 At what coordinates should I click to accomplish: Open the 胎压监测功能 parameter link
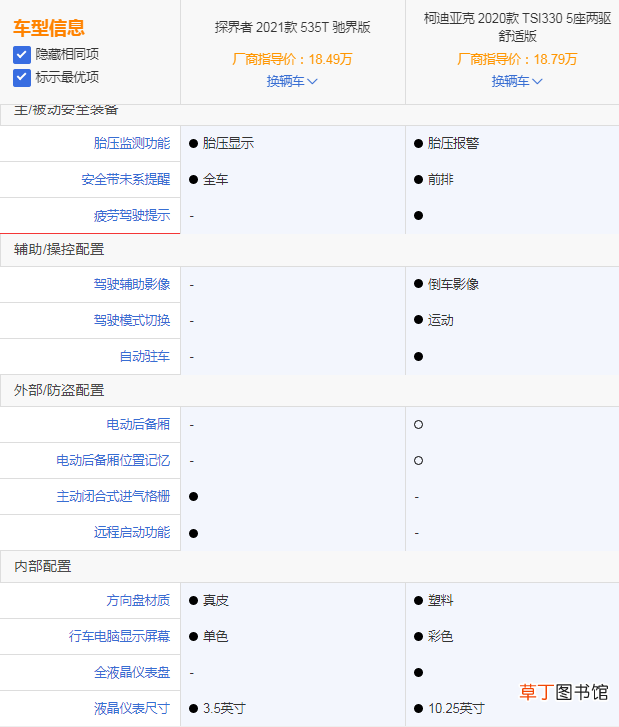point(132,143)
